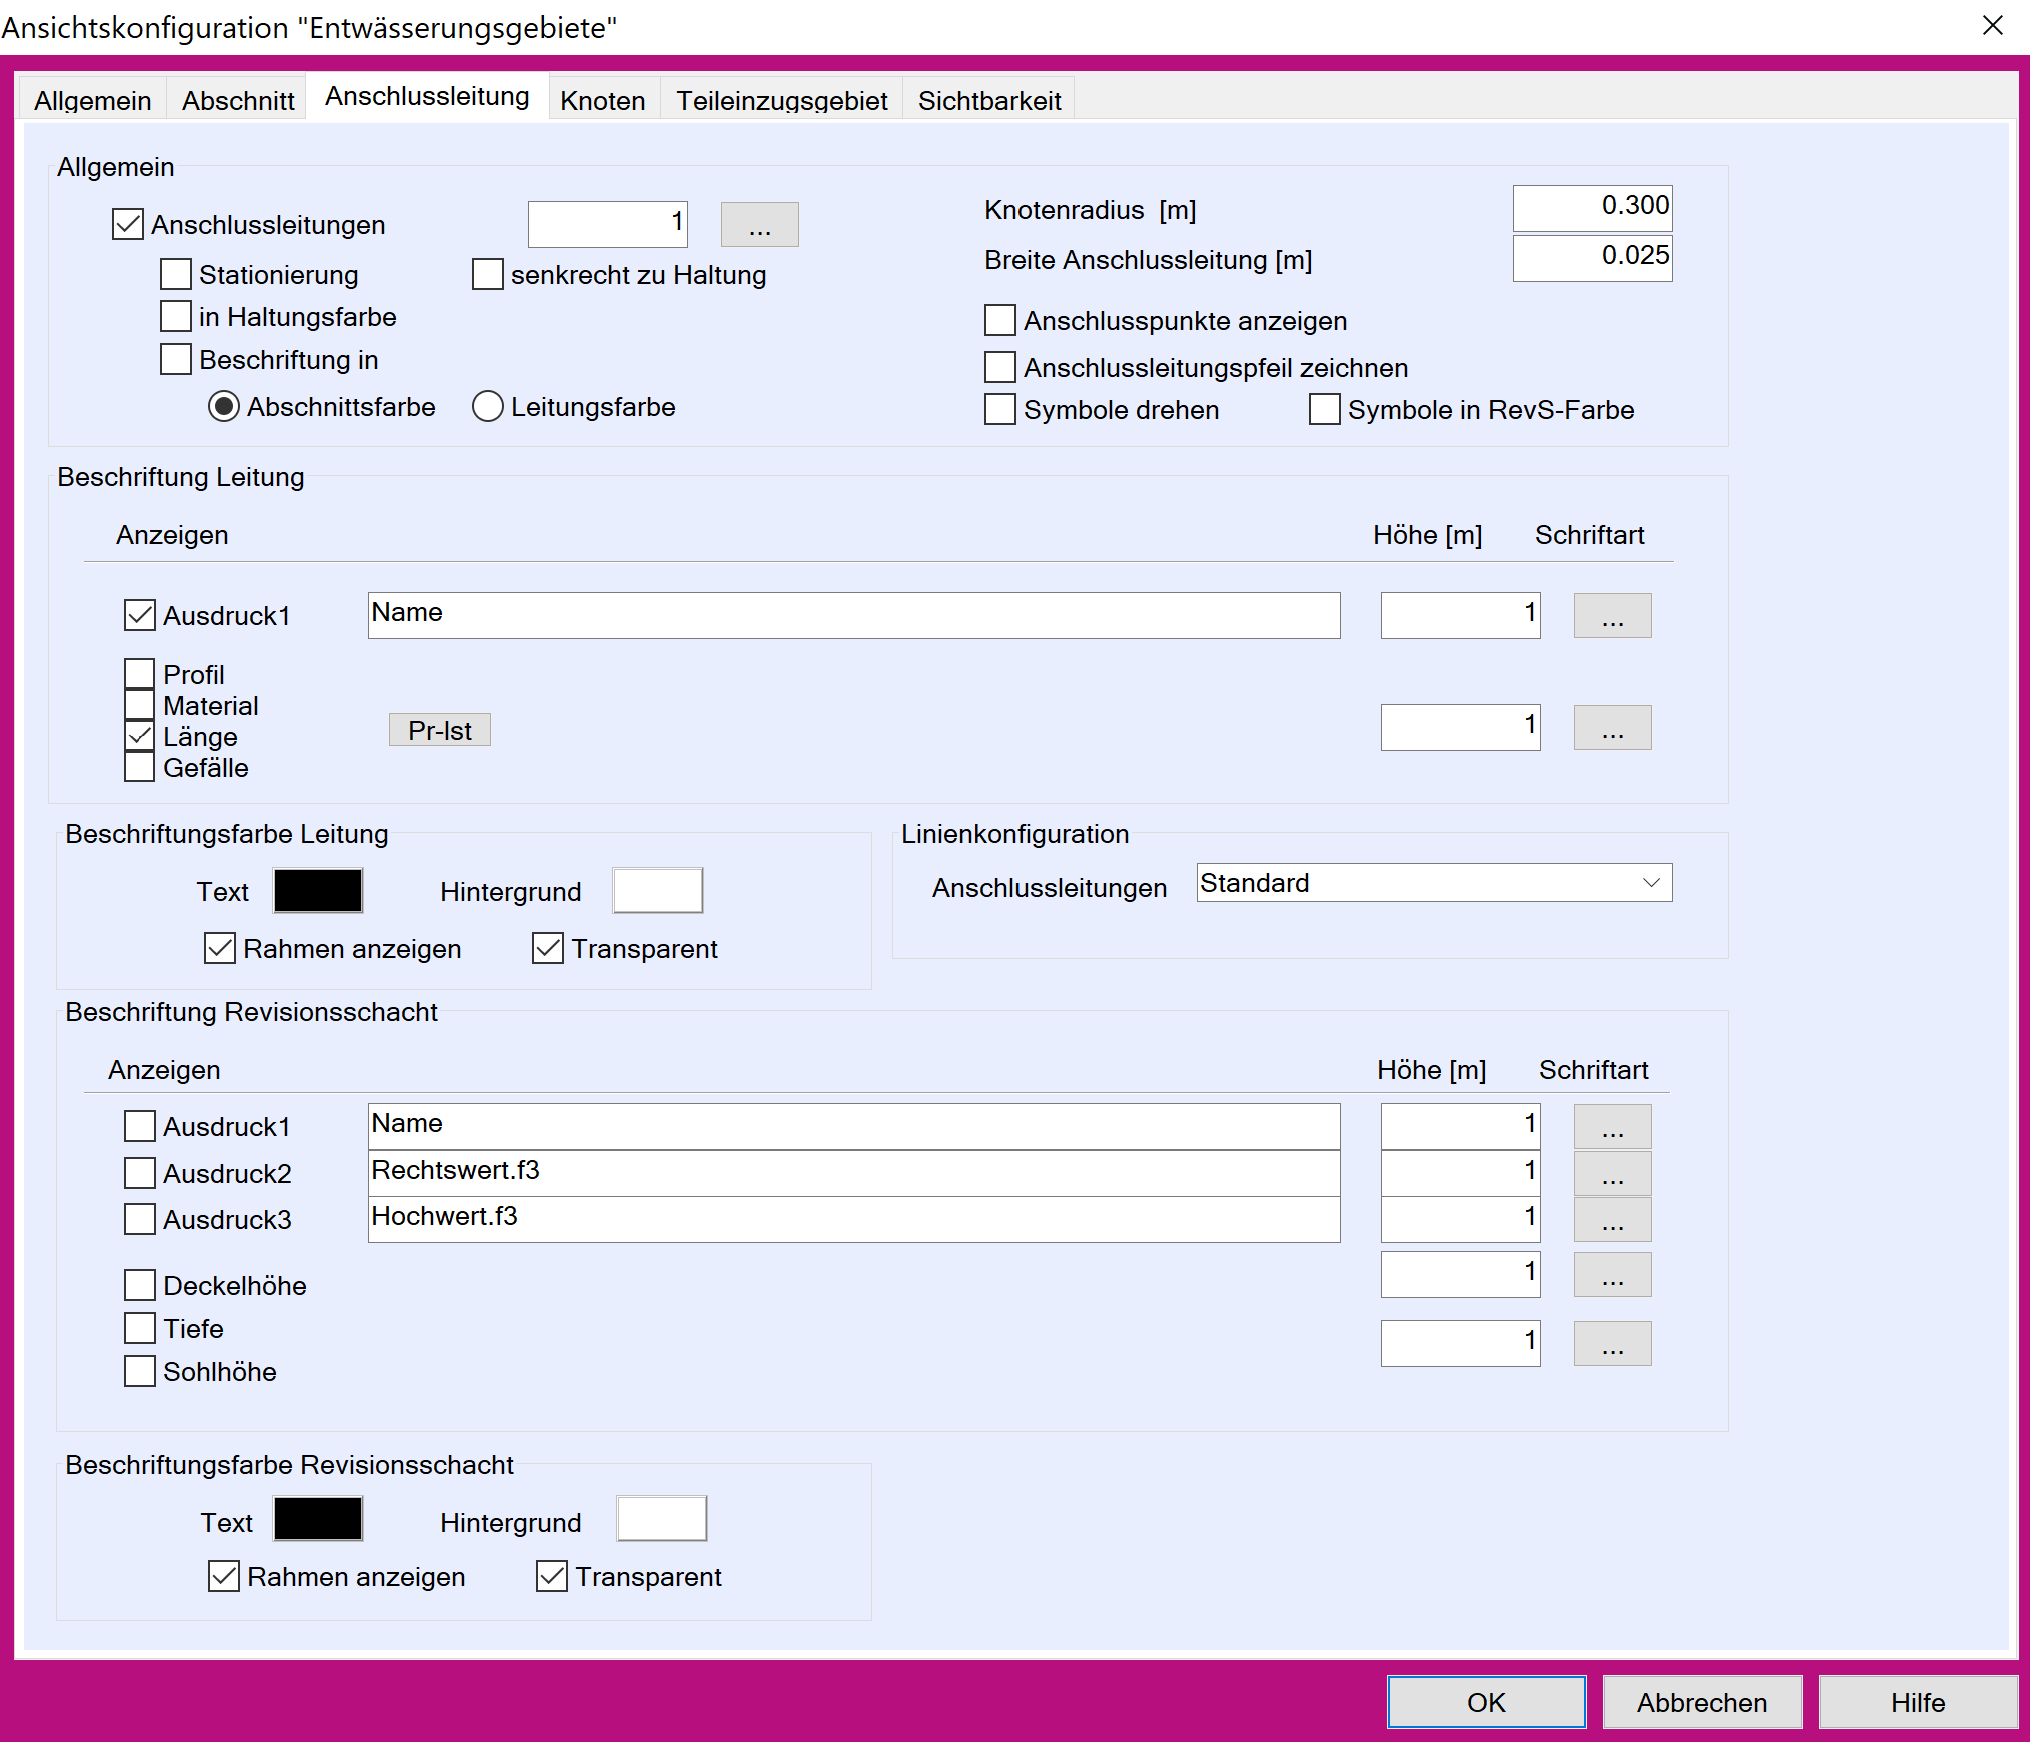Pick the black Text color for Leitung

click(x=318, y=890)
